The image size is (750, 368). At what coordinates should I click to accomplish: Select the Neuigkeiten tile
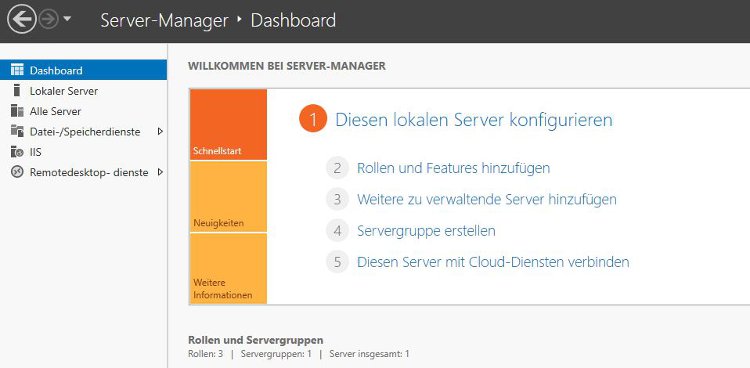click(x=229, y=197)
